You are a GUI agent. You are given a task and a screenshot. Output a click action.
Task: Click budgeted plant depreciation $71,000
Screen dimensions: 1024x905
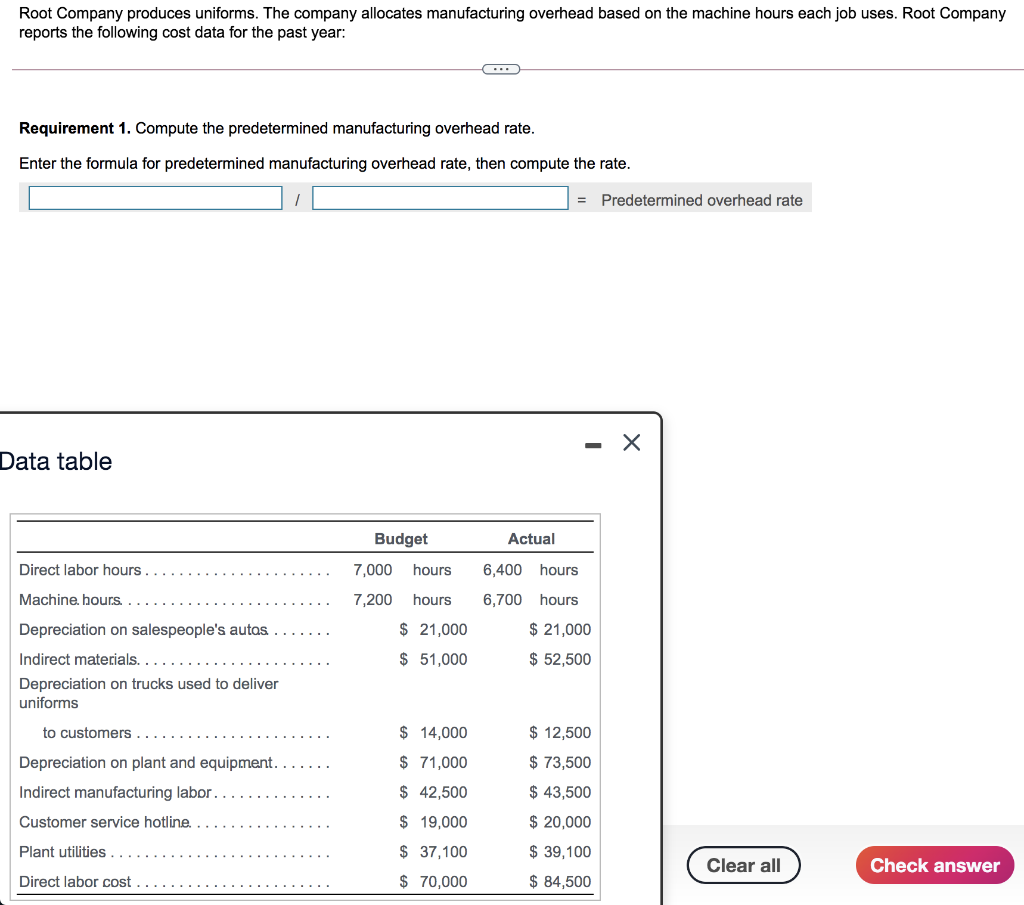(x=434, y=763)
